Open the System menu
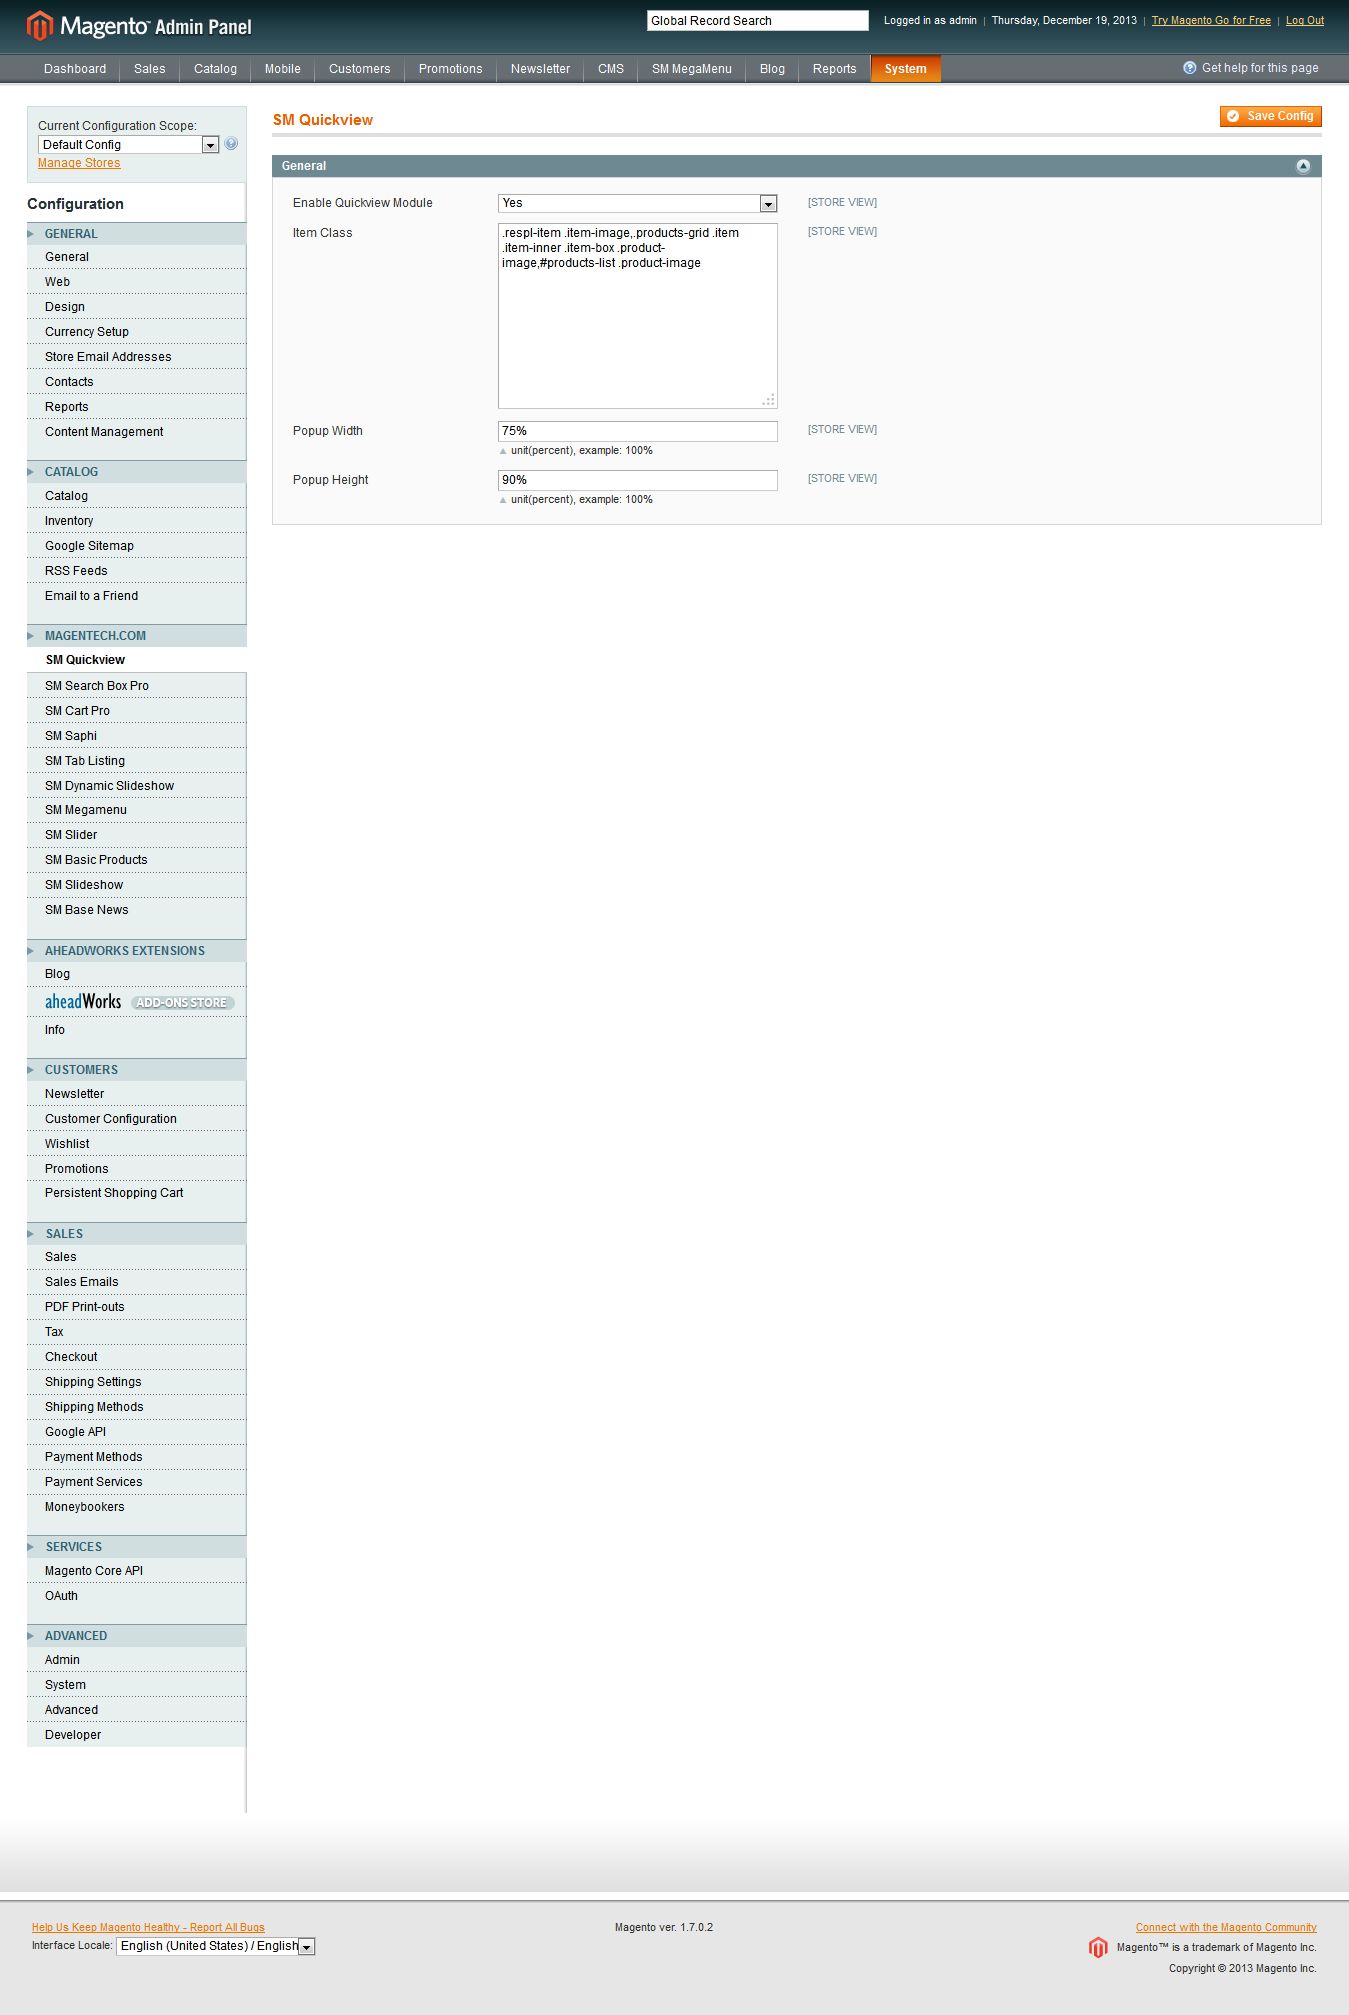Image resolution: width=1349 pixels, height=2015 pixels. pyautogui.click(x=906, y=69)
